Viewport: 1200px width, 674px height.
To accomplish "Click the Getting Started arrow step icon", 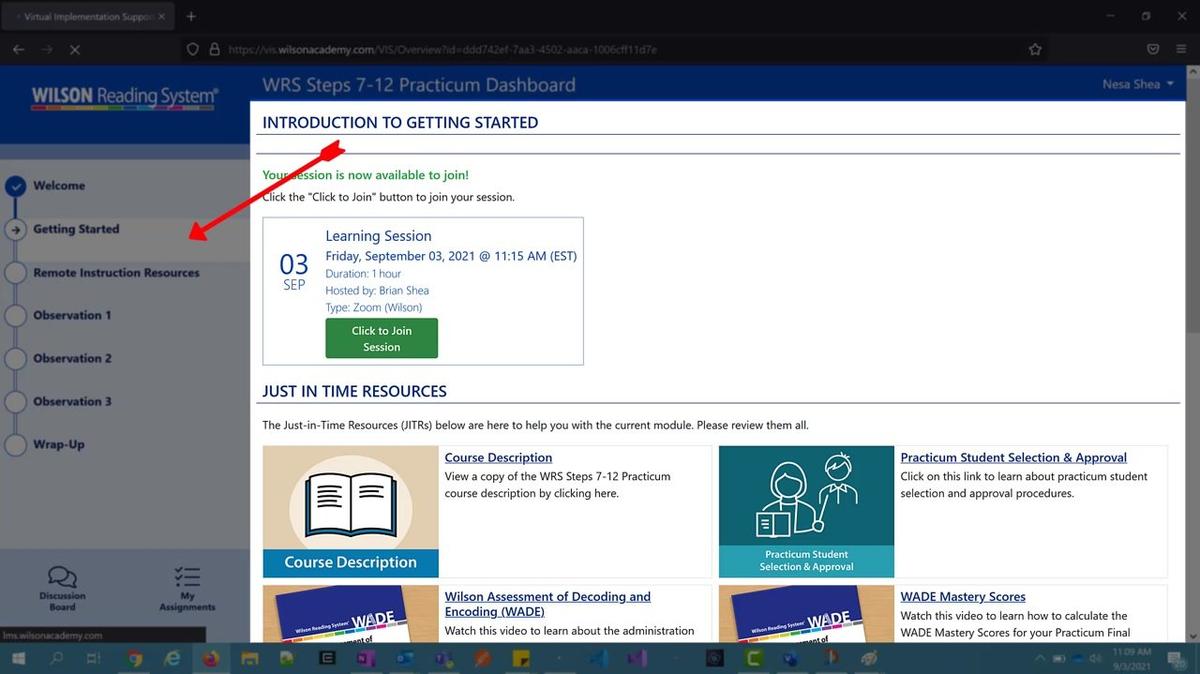I will pos(15,229).
